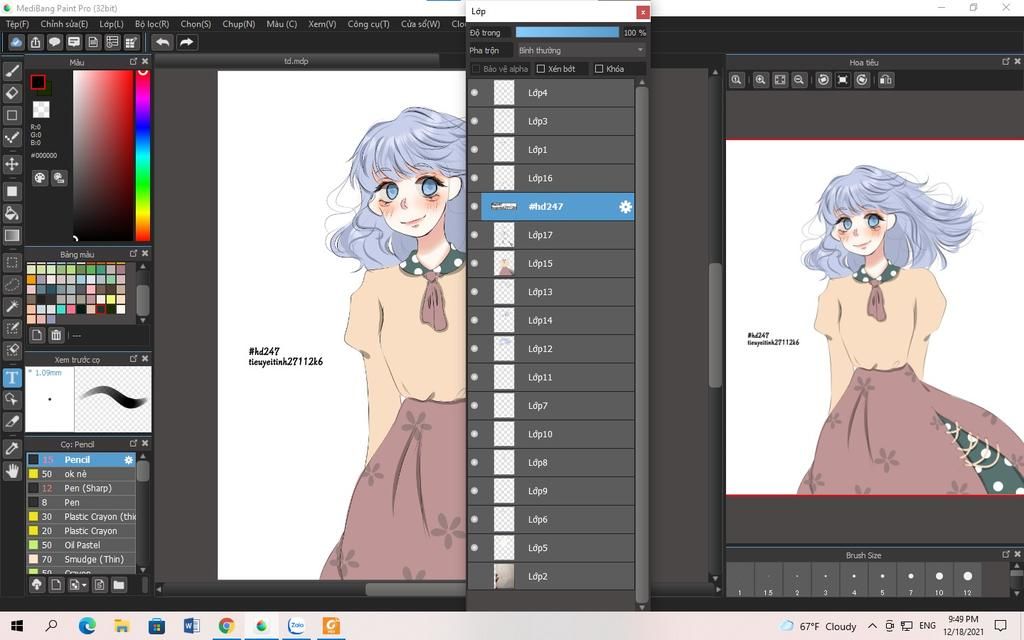Toggle the Xén bớt clipping checkbox

pyautogui.click(x=541, y=69)
